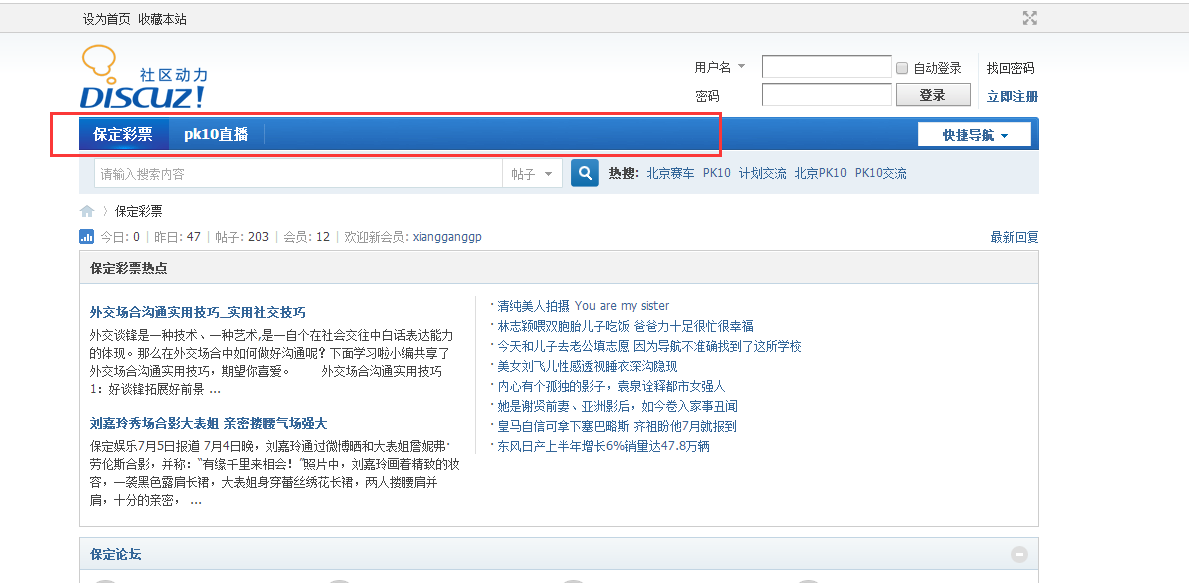Click a gray forum circle icon under 保定论坛
This screenshot has height=583, width=1189.
[x=104, y=580]
